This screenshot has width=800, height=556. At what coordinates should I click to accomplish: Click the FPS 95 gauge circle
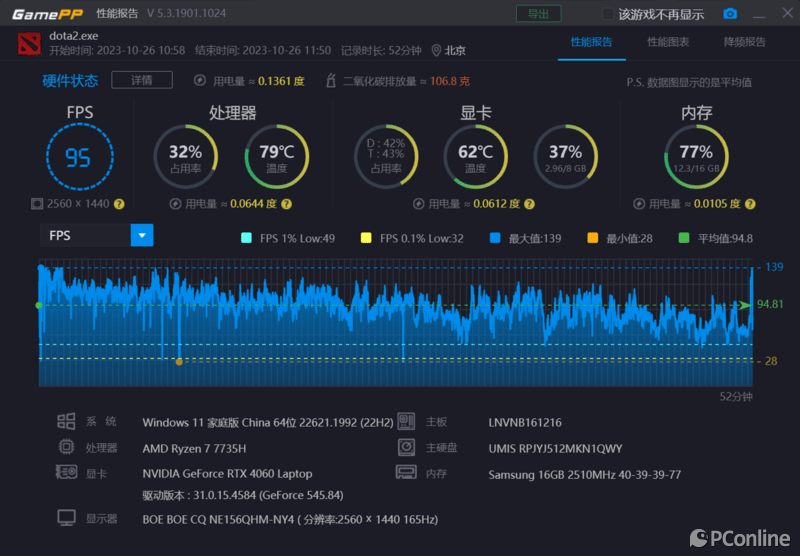[x=80, y=157]
